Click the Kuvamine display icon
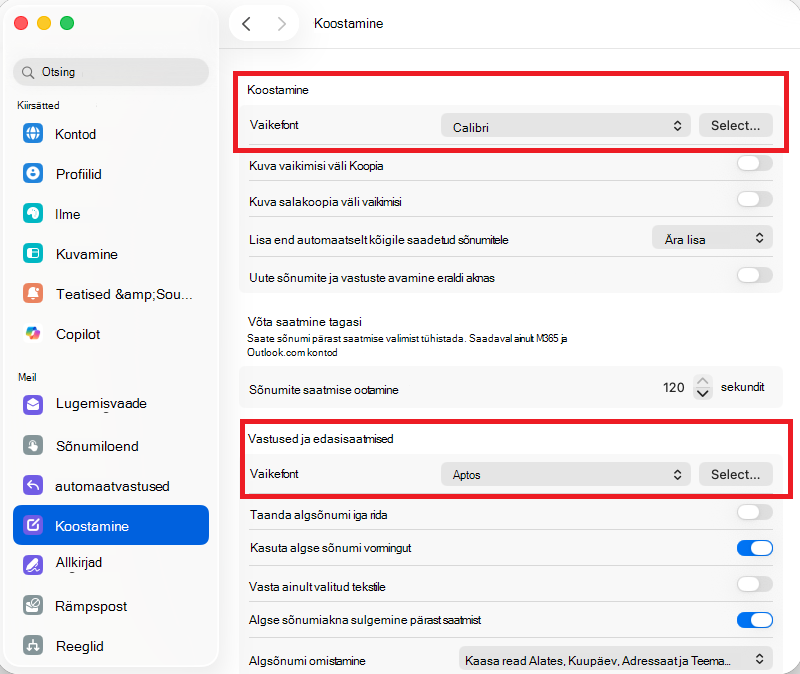The image size is (800, 674). coord(33,254)
